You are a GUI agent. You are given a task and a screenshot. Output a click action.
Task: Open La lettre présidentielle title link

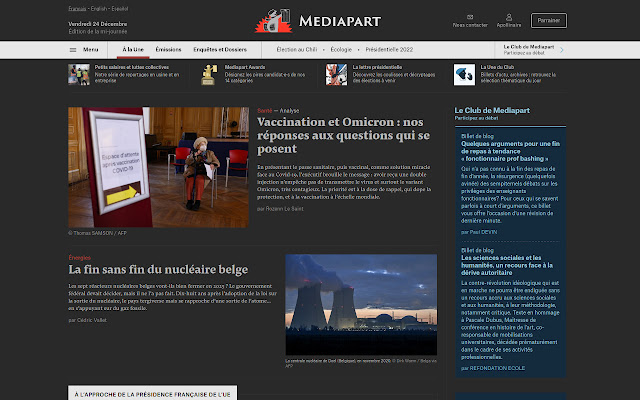[377, 67]
